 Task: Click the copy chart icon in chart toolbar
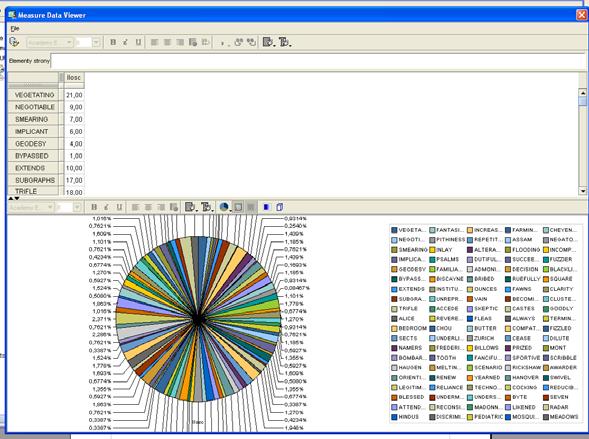coord(279,207)
